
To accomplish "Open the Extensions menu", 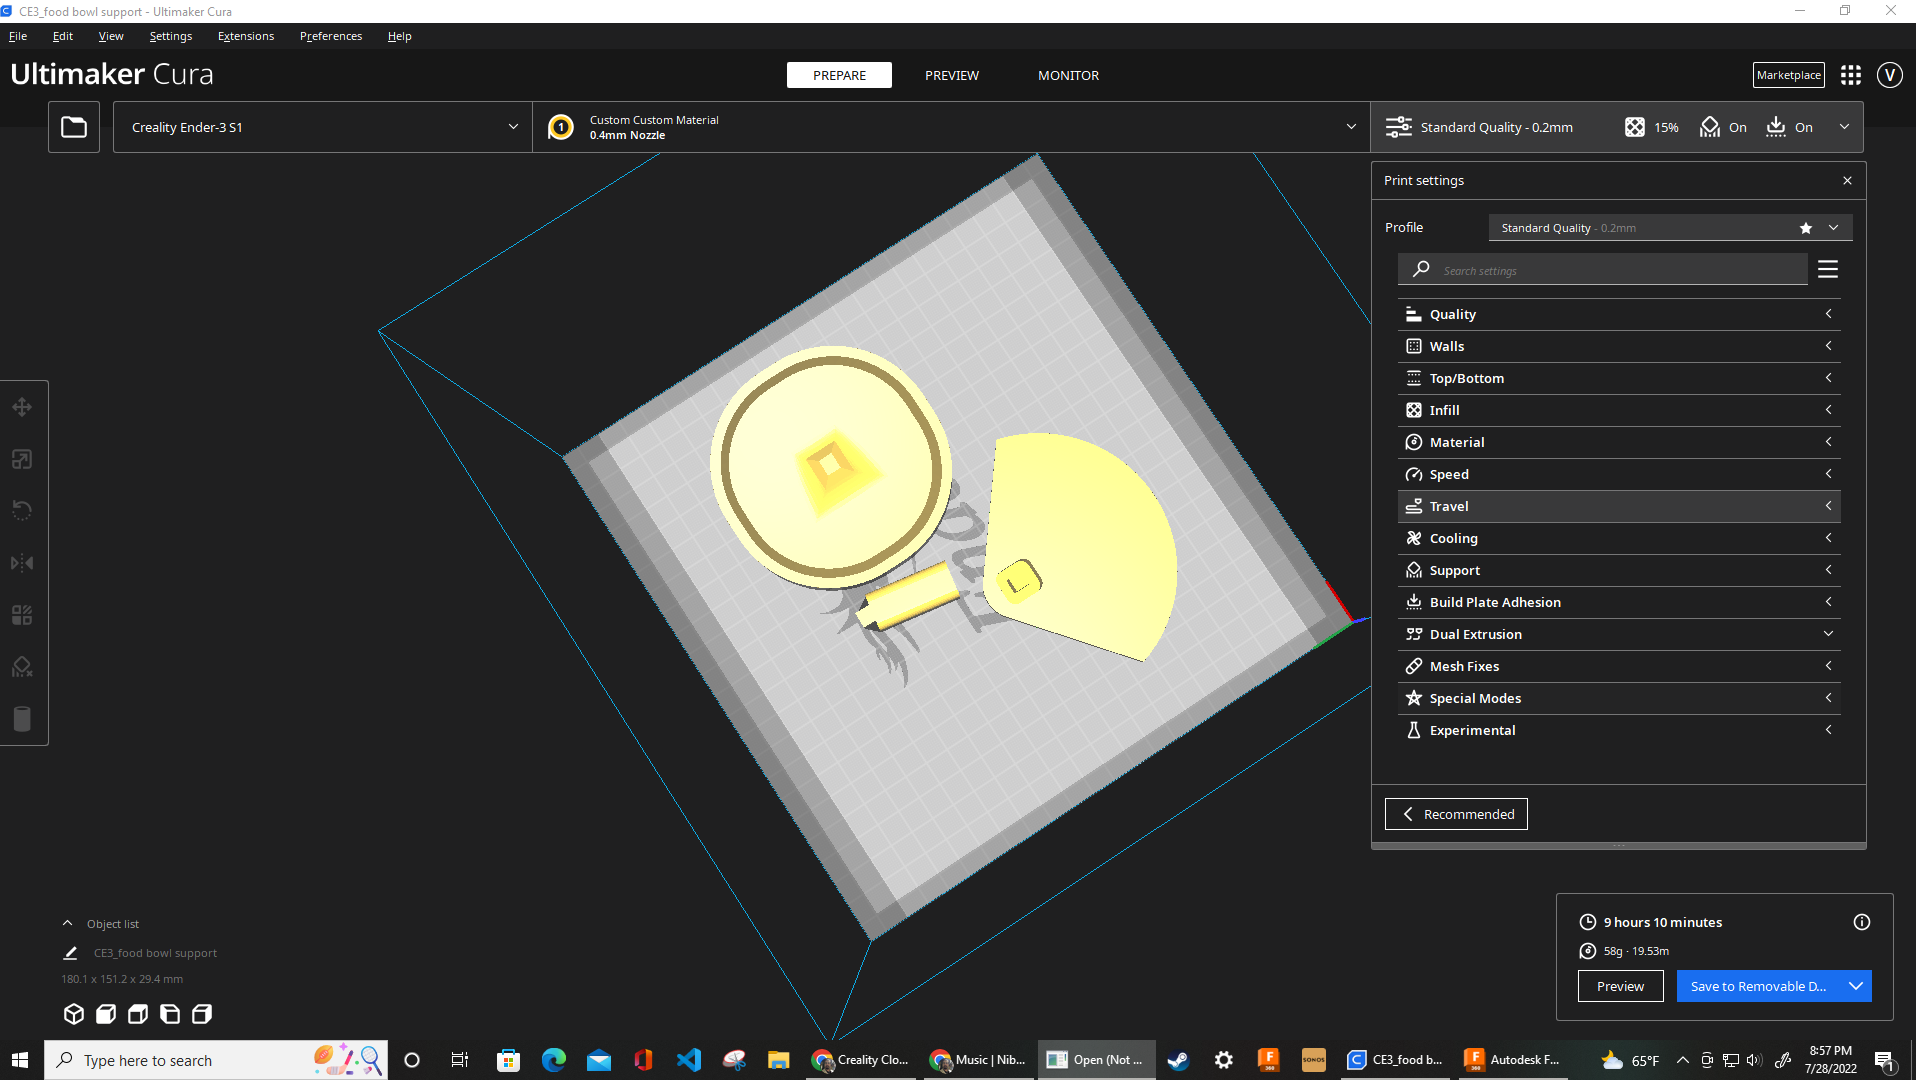I will pyautogui.click(x=245, y=36).
